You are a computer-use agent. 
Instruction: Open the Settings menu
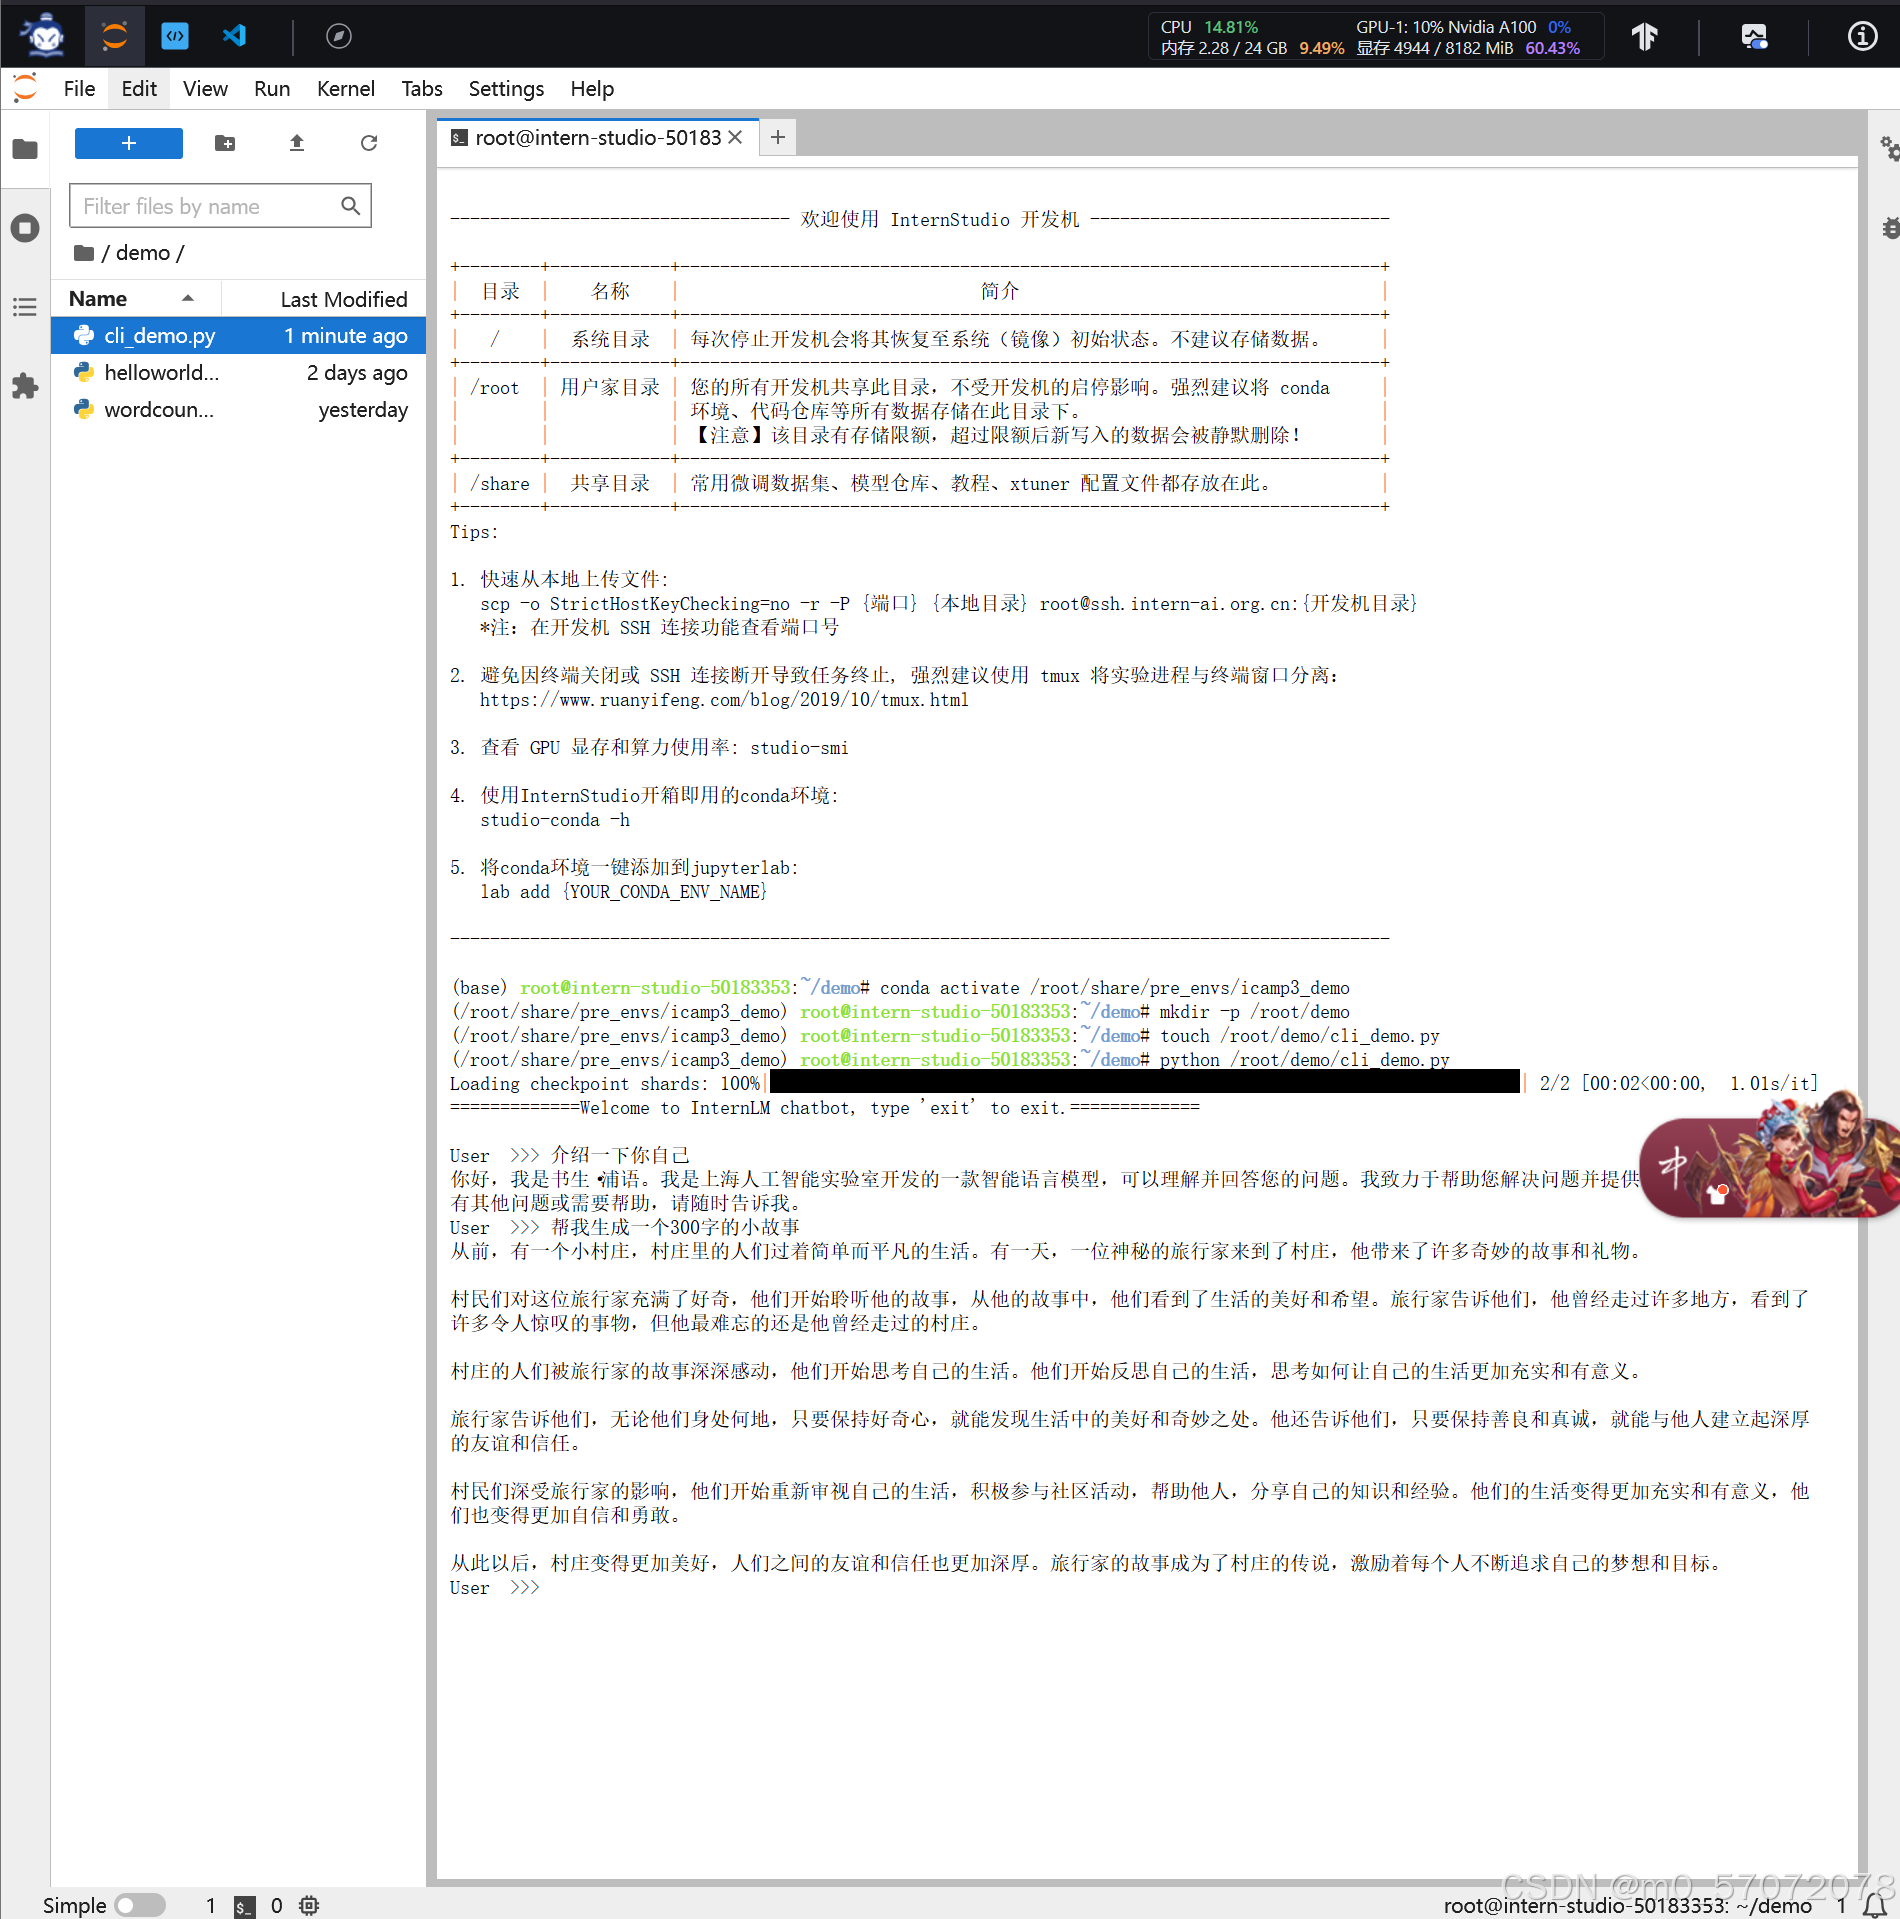click(506, 89)
